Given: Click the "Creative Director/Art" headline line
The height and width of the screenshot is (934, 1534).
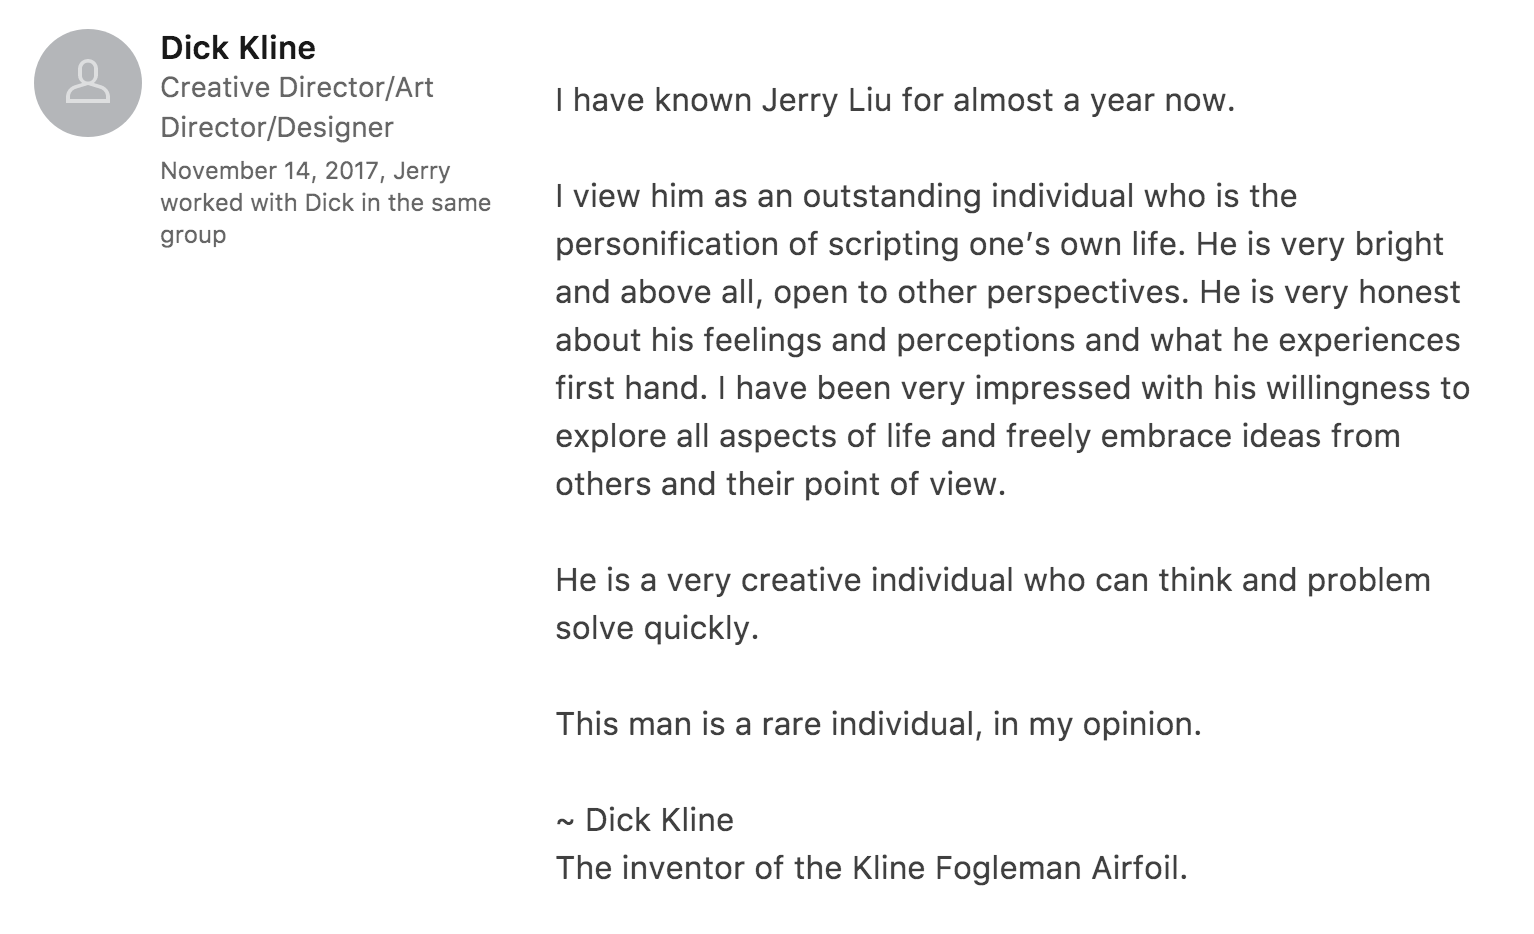Looking at the screenshot, I should pyautogui.click(x=297, y=88).
